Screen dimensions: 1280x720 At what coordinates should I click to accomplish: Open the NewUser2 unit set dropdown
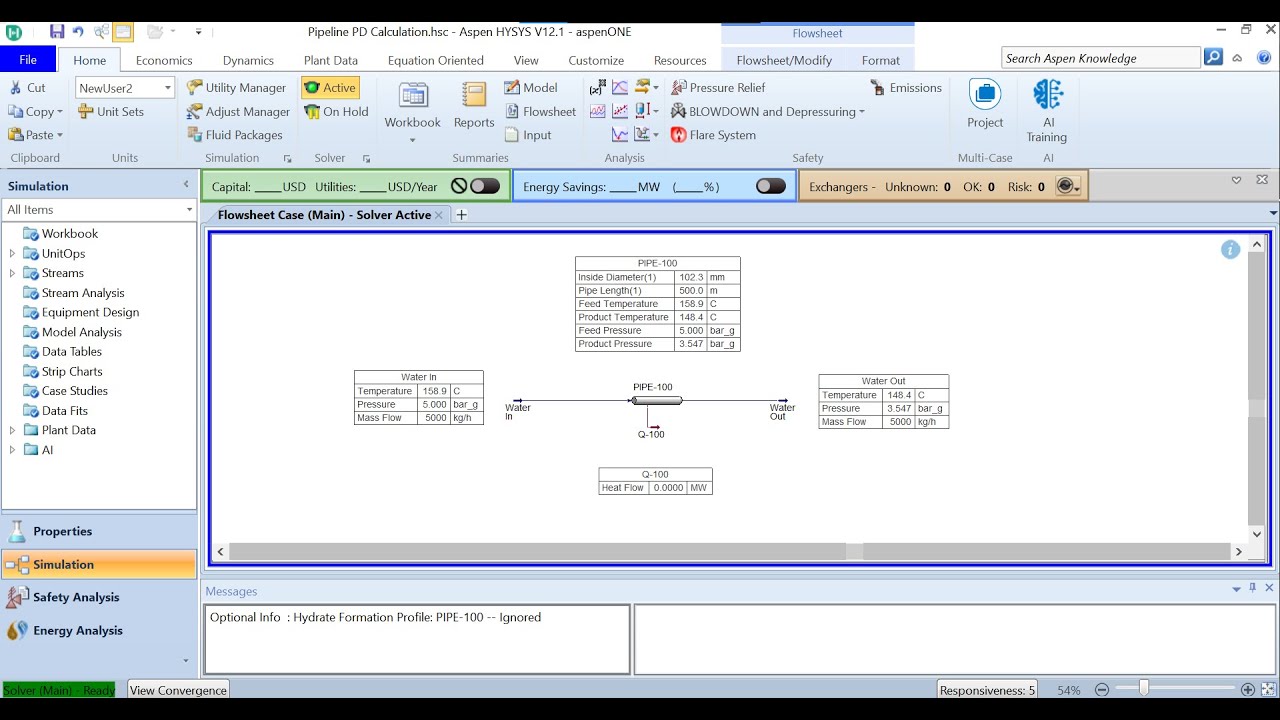click(x=167, y=88)
